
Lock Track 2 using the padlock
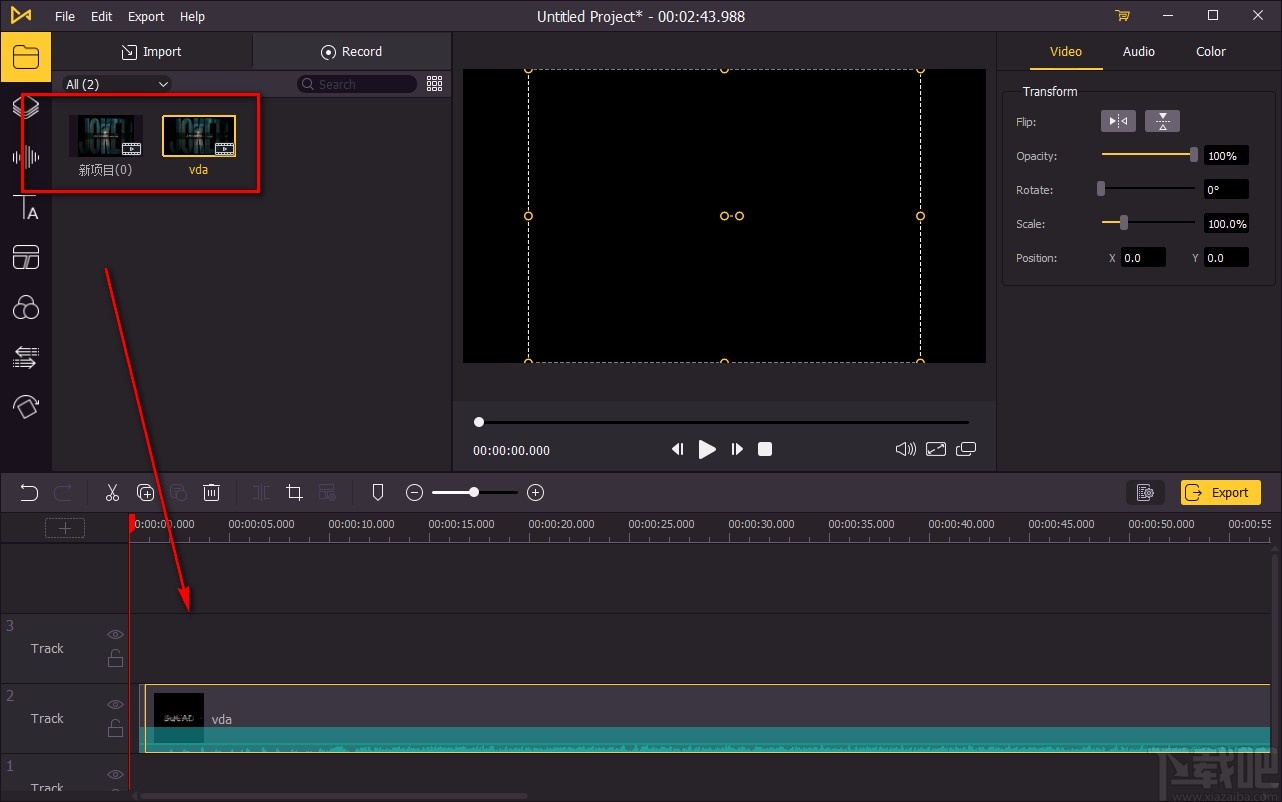click(115, 728)
